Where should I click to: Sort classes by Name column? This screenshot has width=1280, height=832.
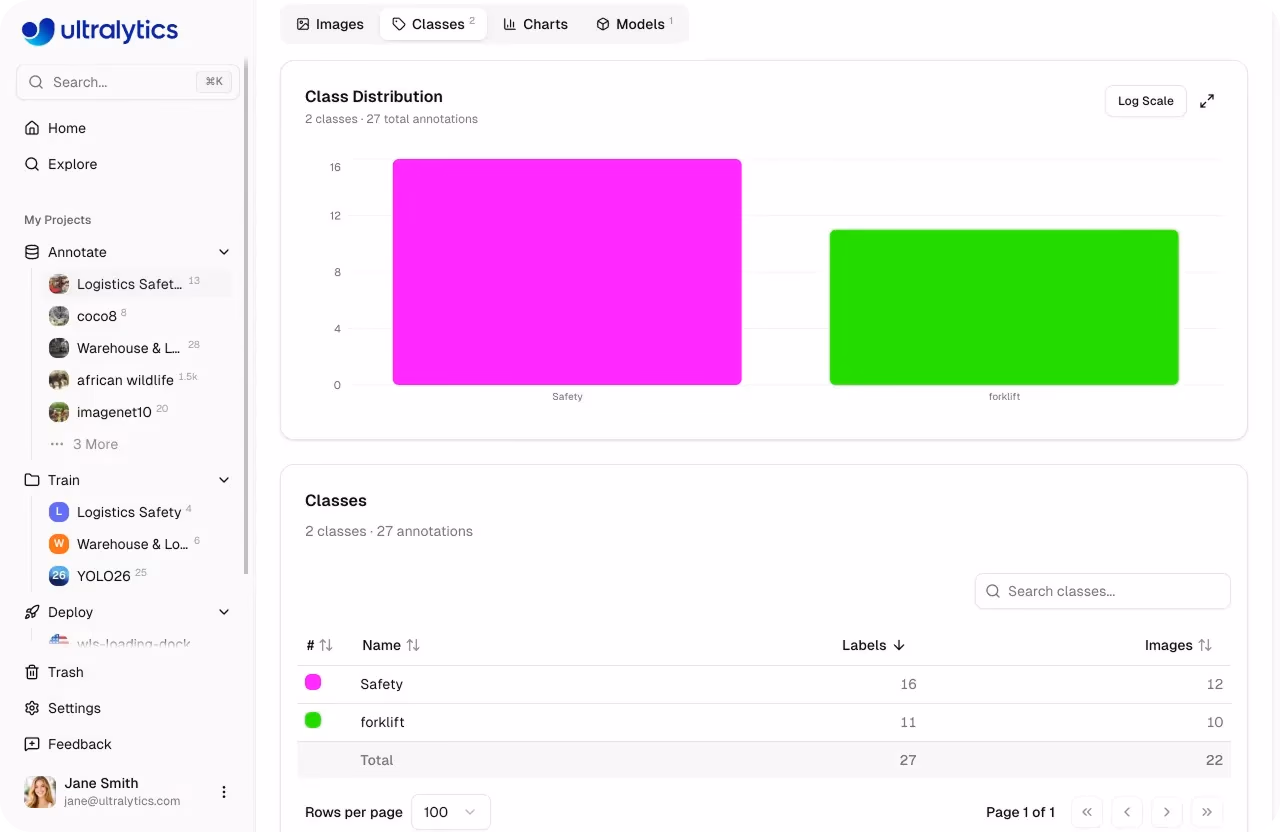click(391, 646)
